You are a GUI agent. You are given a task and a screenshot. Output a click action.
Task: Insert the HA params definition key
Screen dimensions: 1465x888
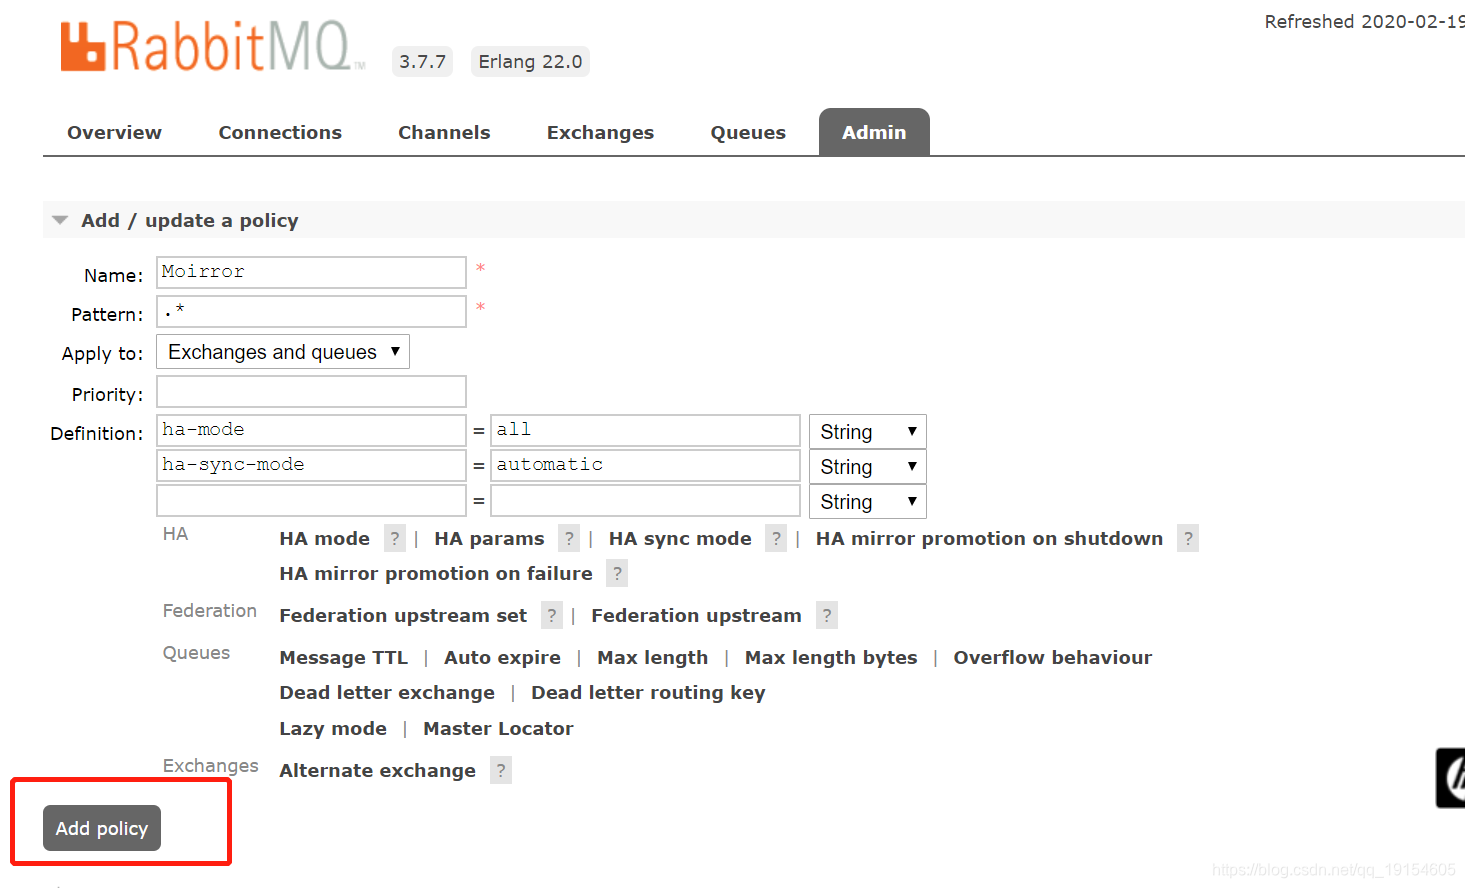pos(489,539)
